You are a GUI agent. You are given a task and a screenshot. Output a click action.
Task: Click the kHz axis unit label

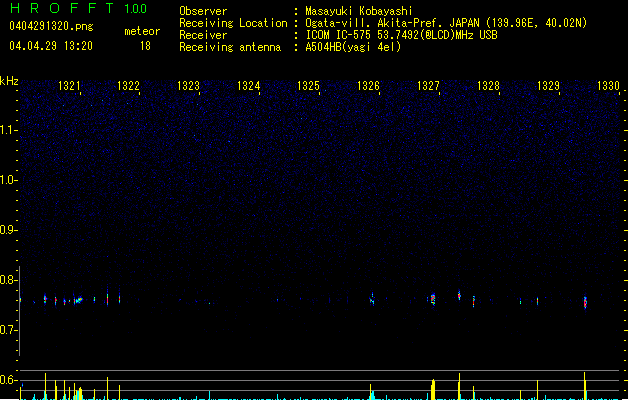point(9,81)
